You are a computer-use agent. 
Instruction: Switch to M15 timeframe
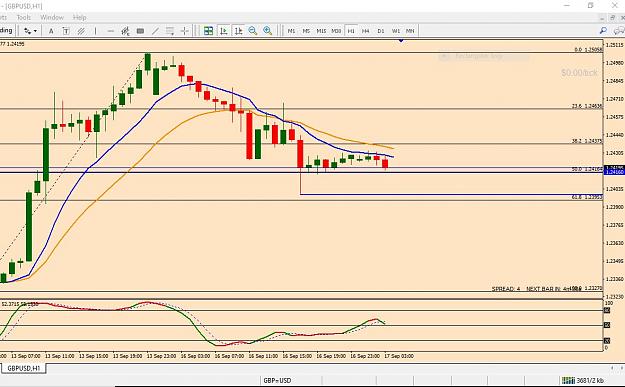click(x=321, y=31)
